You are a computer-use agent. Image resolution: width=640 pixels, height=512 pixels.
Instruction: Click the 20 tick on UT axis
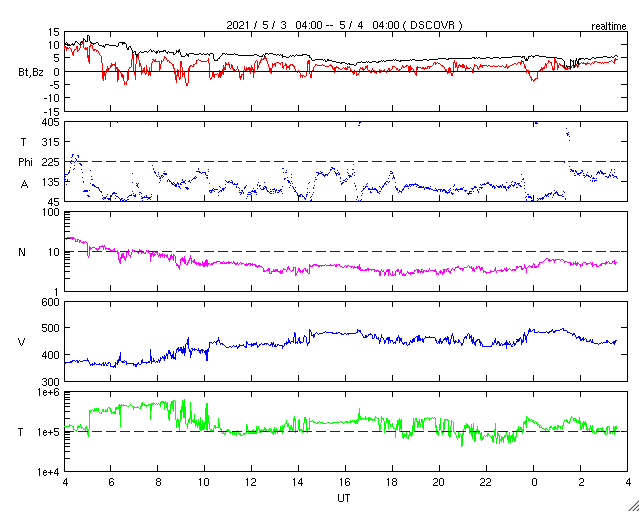click(440, 483)
